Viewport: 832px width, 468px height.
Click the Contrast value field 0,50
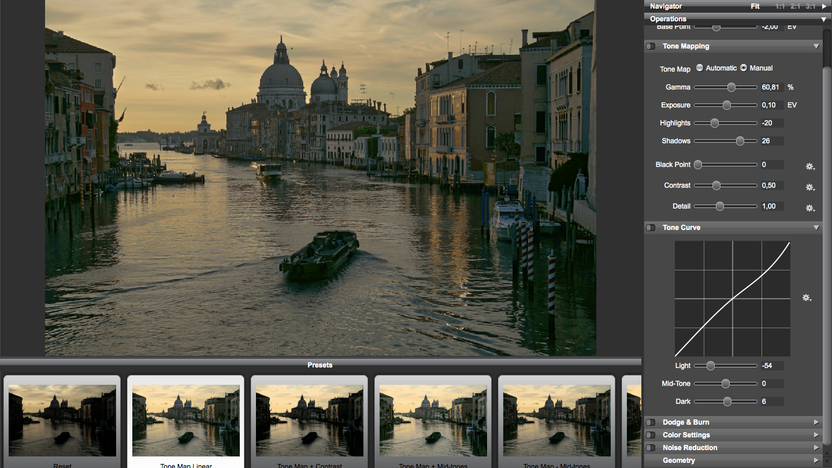(x=772, y=186)
